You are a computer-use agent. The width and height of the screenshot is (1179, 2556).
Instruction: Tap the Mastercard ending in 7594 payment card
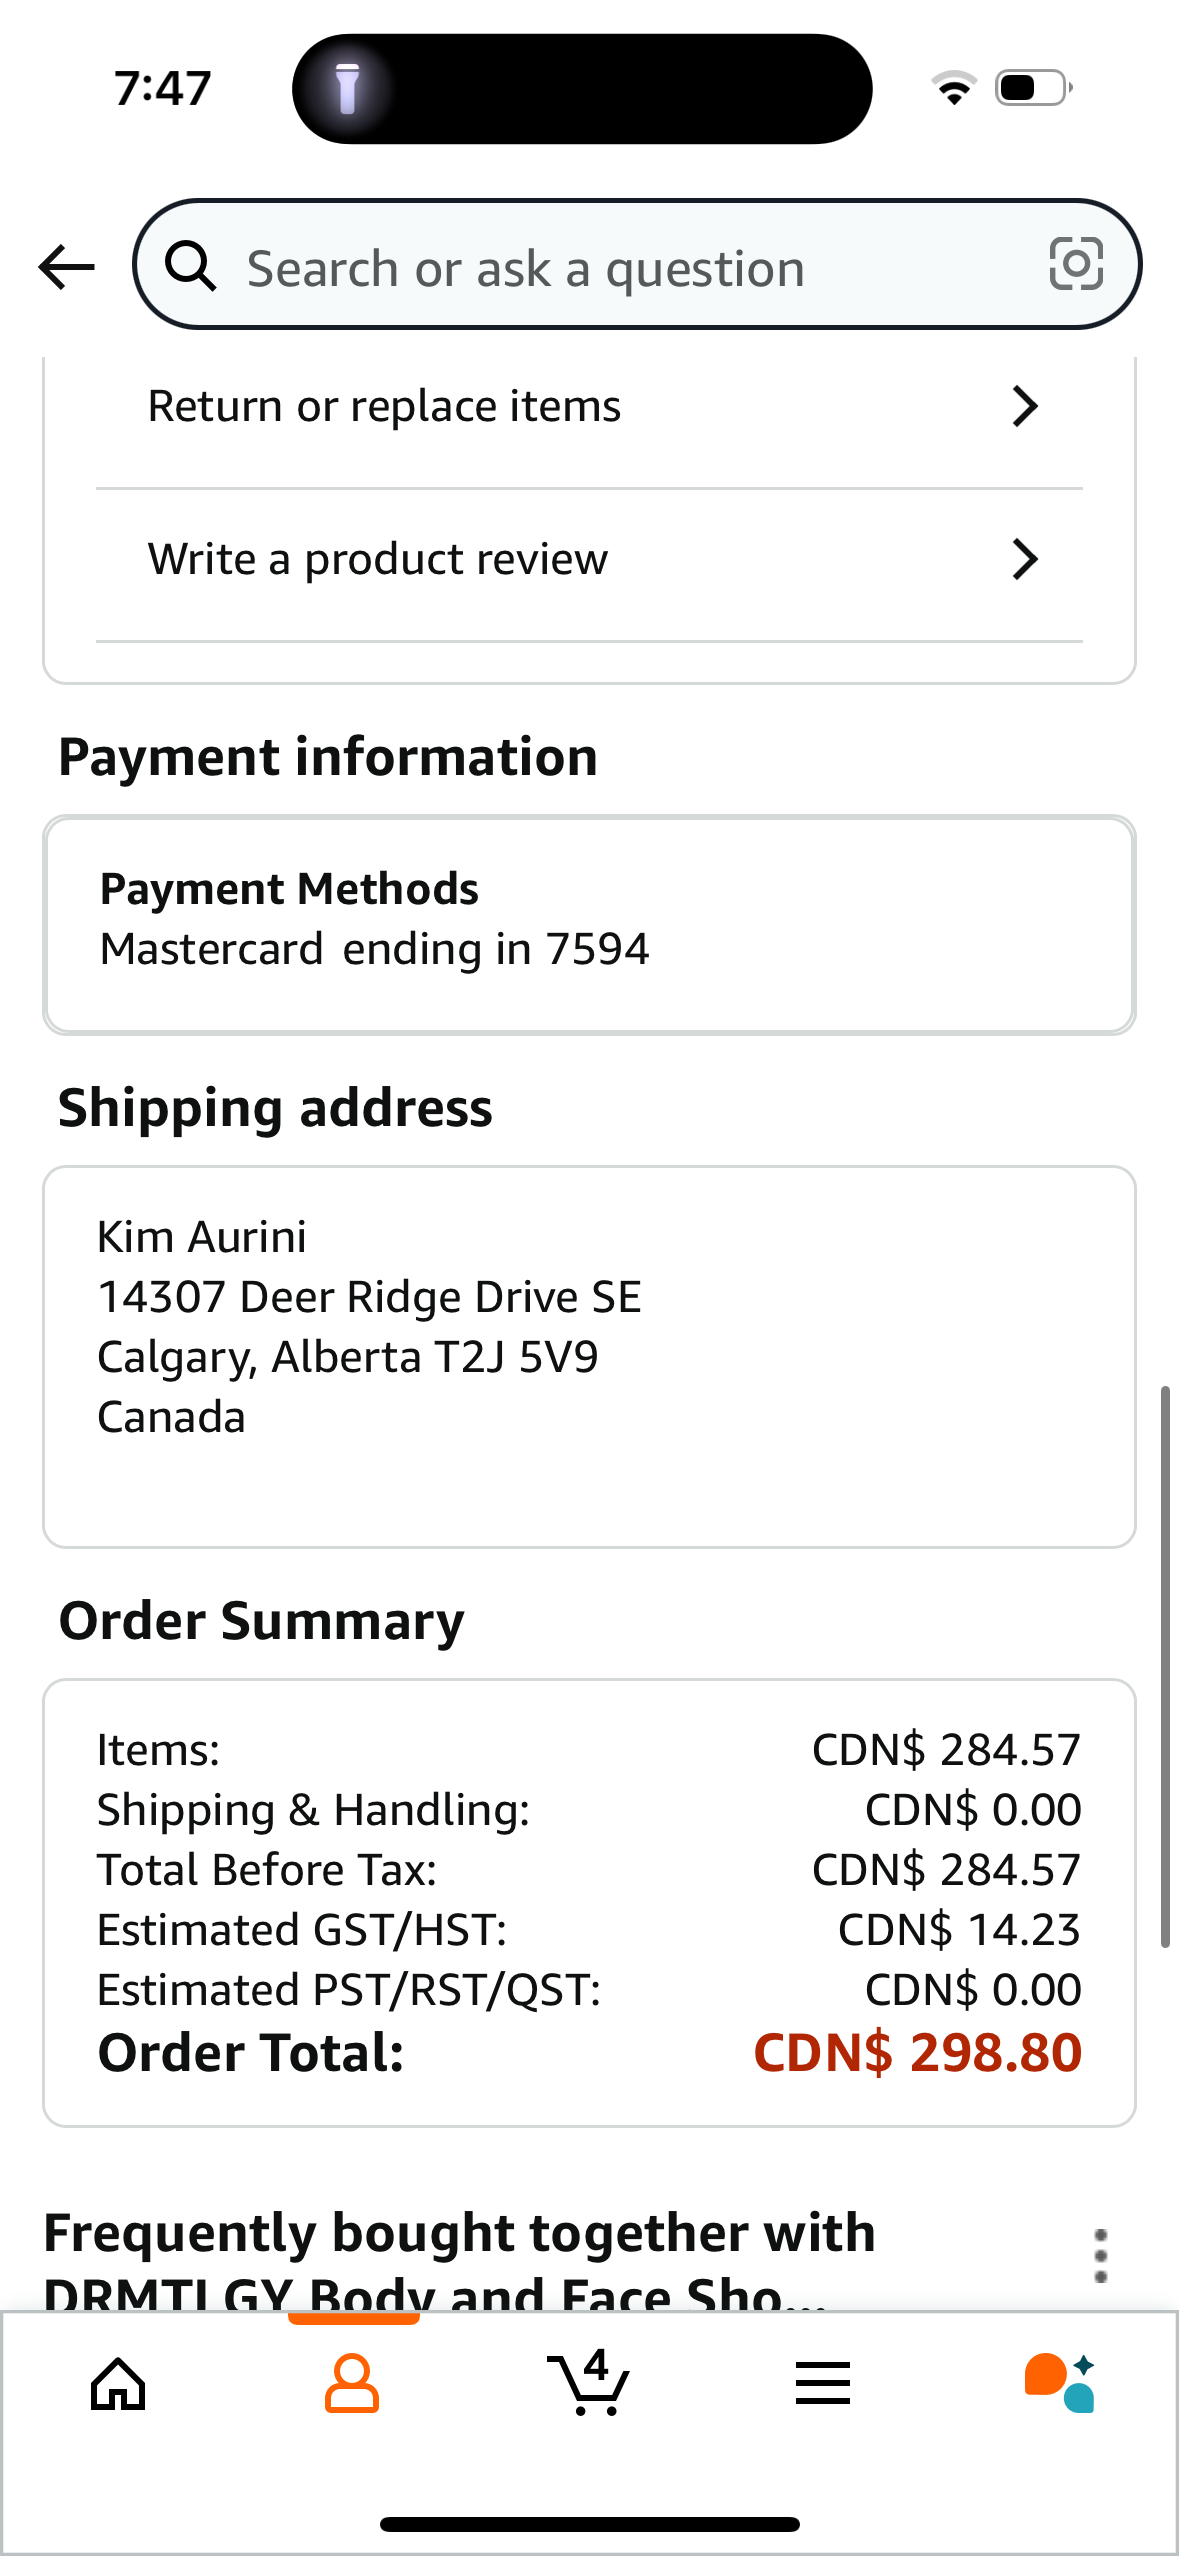[589, 925]
